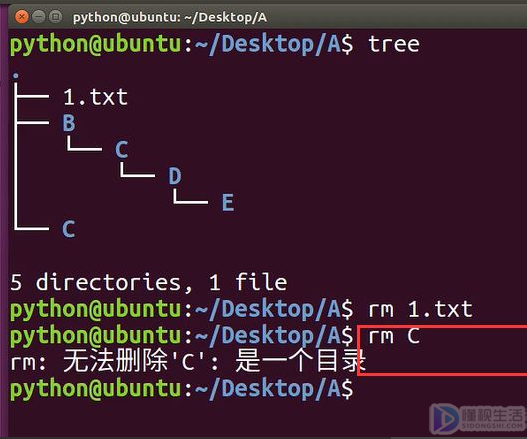Select directory D in the tree
Screen dimensions: 527x439
[175, 176]
